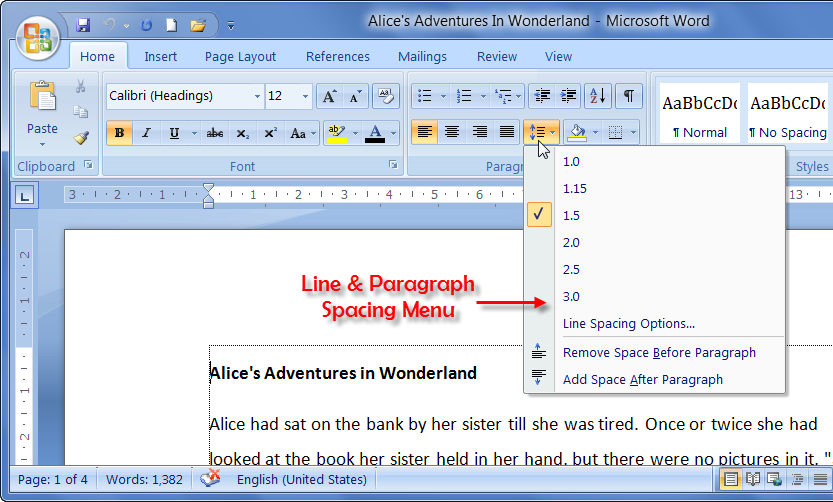This screenshot has width=833, height=502.
Task: Save the document from Quick Access Toolbar
Action: point(83,25)
